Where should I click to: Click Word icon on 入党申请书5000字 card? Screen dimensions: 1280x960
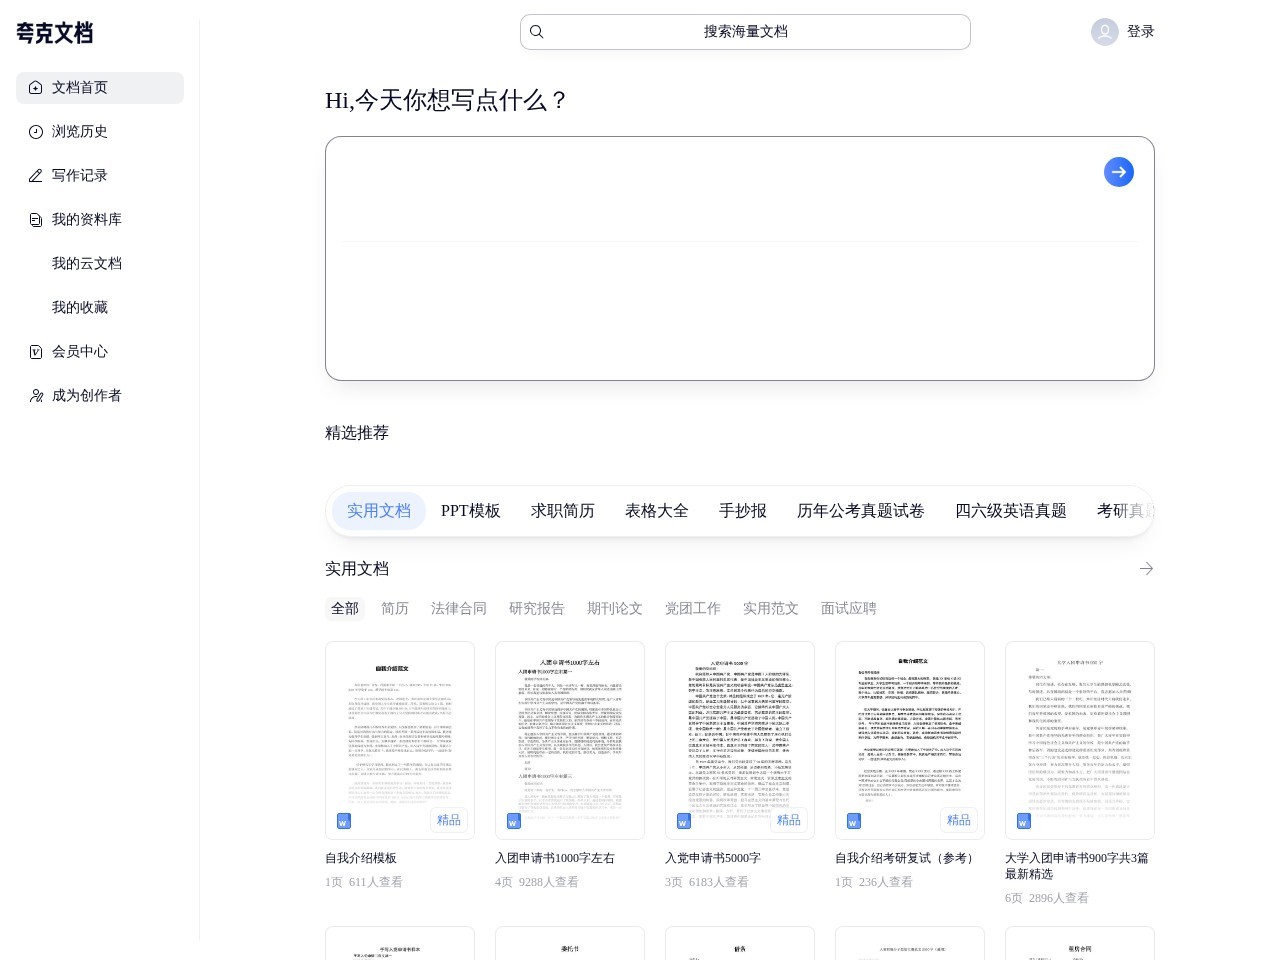(x=684, y=821)
